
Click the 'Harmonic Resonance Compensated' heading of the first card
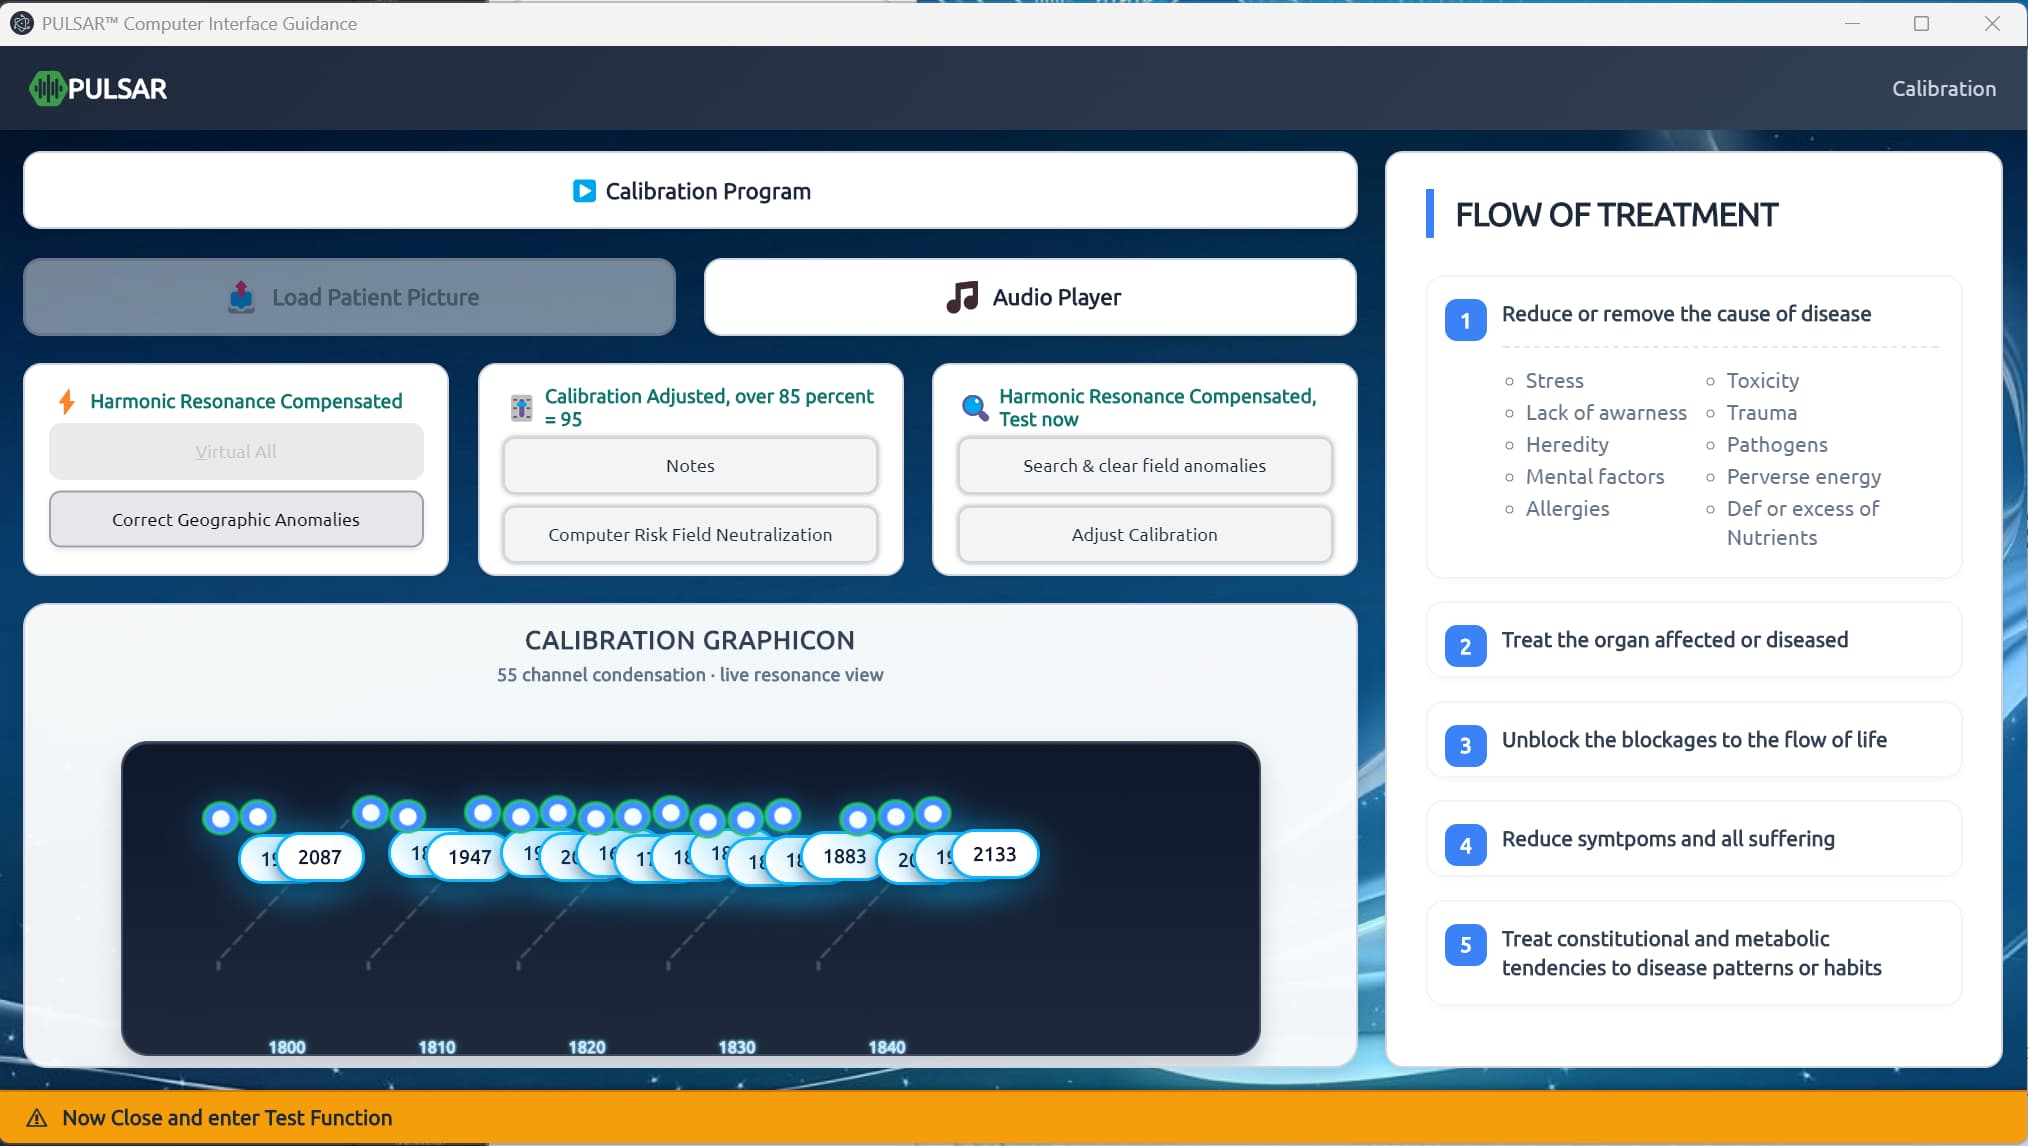pos(246,401)
